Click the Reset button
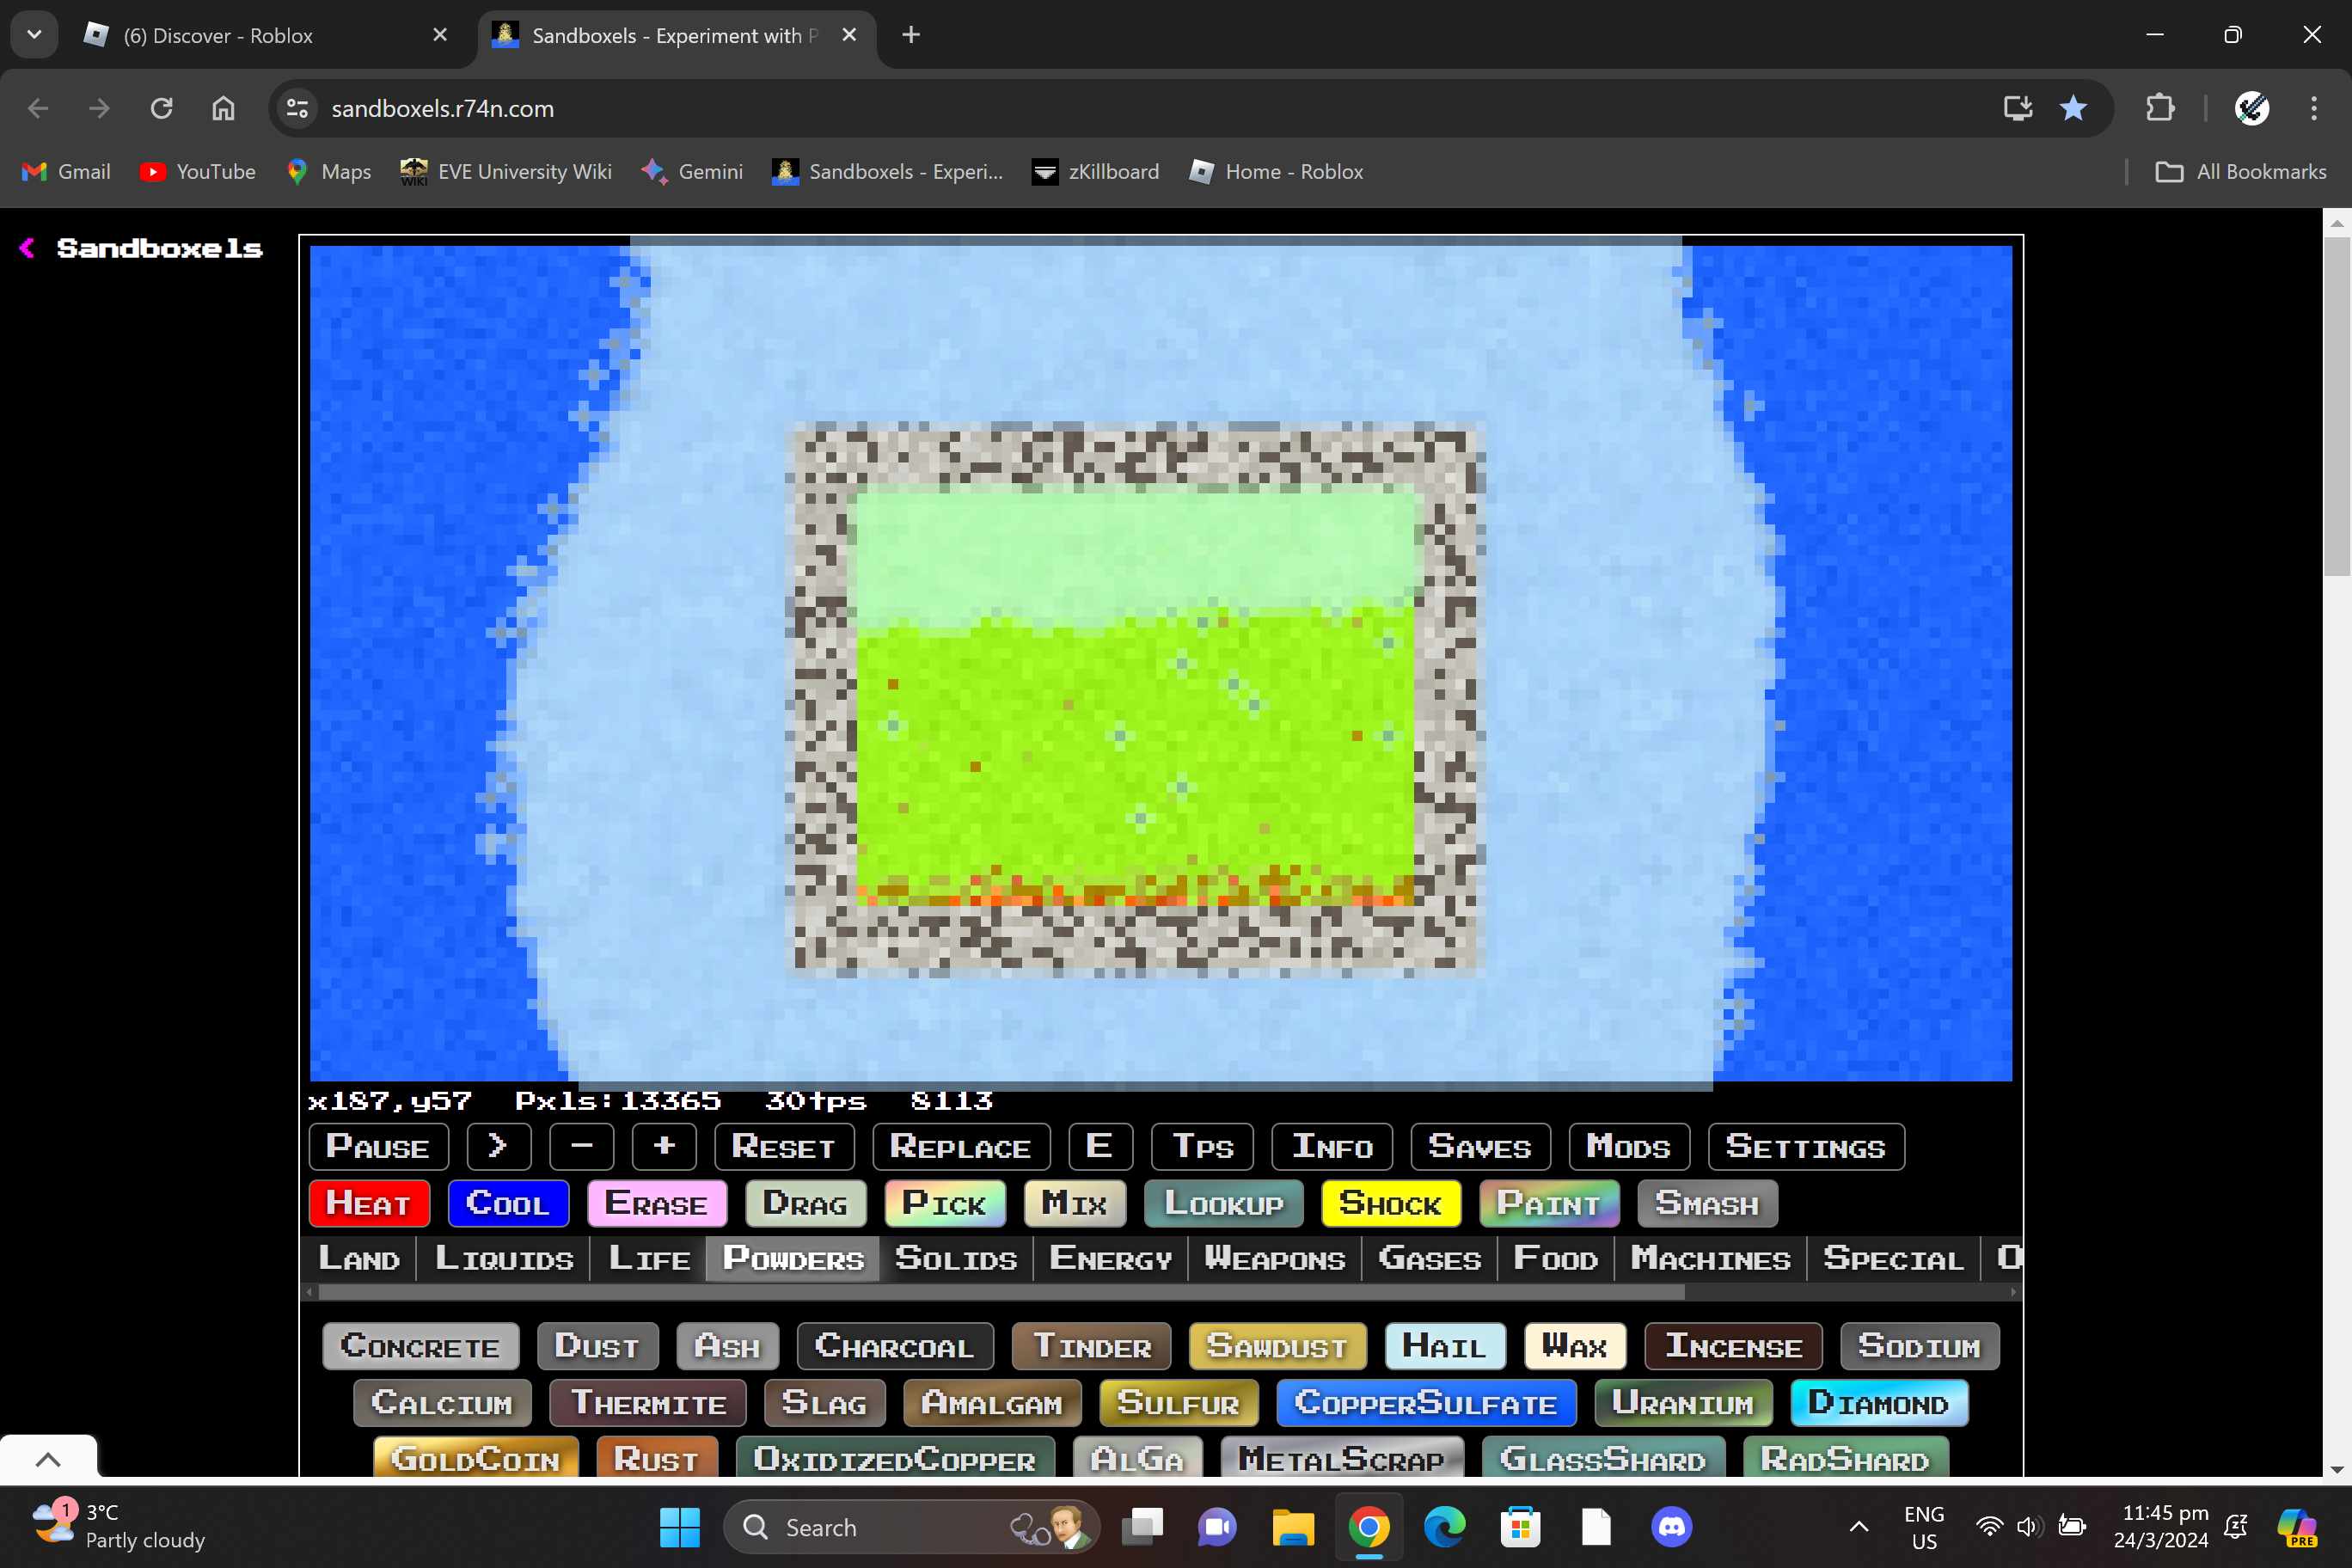Screen dimensions: 2352x1568 click(x=784, y=1146)
